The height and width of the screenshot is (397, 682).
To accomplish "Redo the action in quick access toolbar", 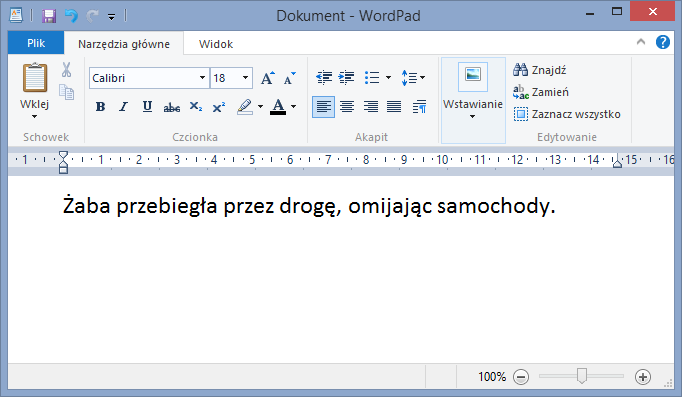I will [92, 16].
